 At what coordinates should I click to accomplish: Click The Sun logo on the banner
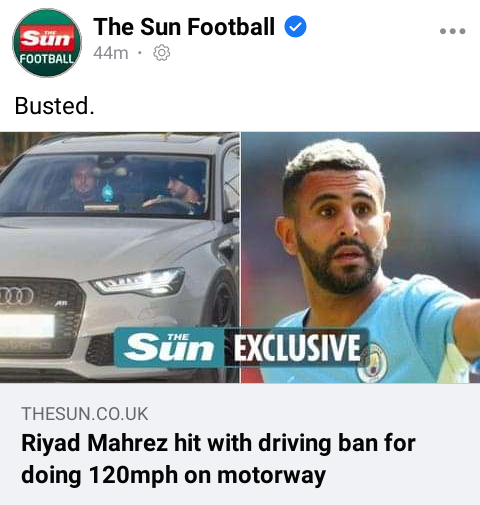coord(169,348)
